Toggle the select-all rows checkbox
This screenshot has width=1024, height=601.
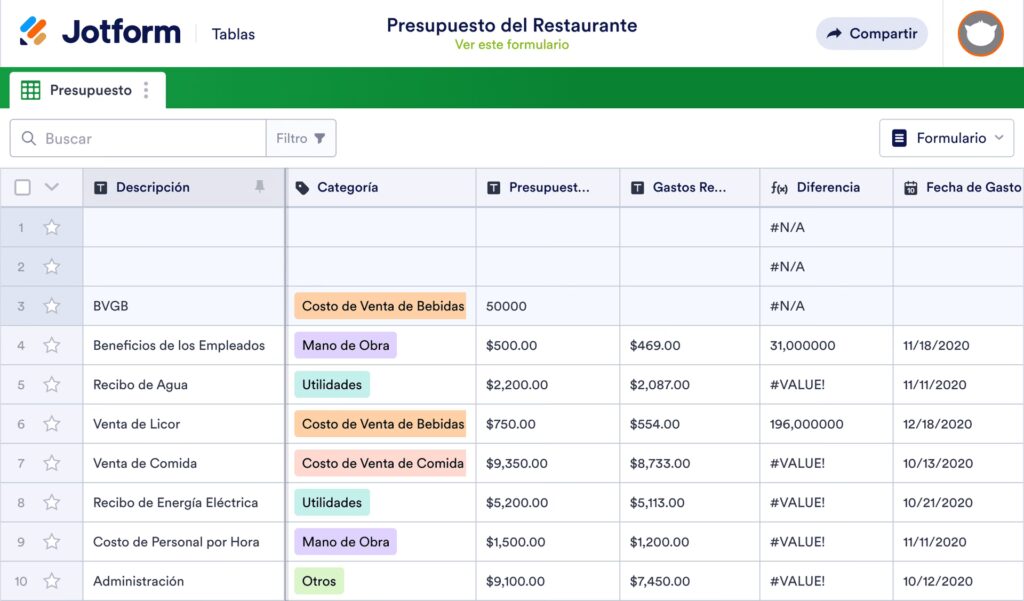23,187
